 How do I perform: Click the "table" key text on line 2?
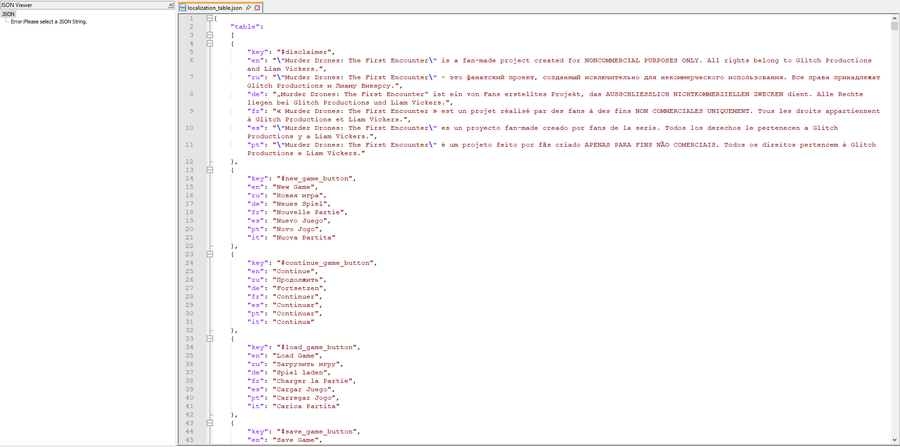point(246,26)
